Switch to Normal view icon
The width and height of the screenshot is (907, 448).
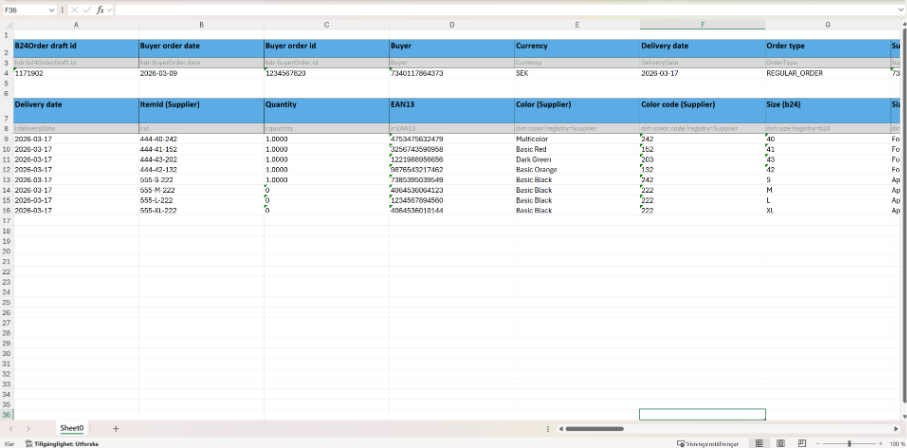point(760,443)
